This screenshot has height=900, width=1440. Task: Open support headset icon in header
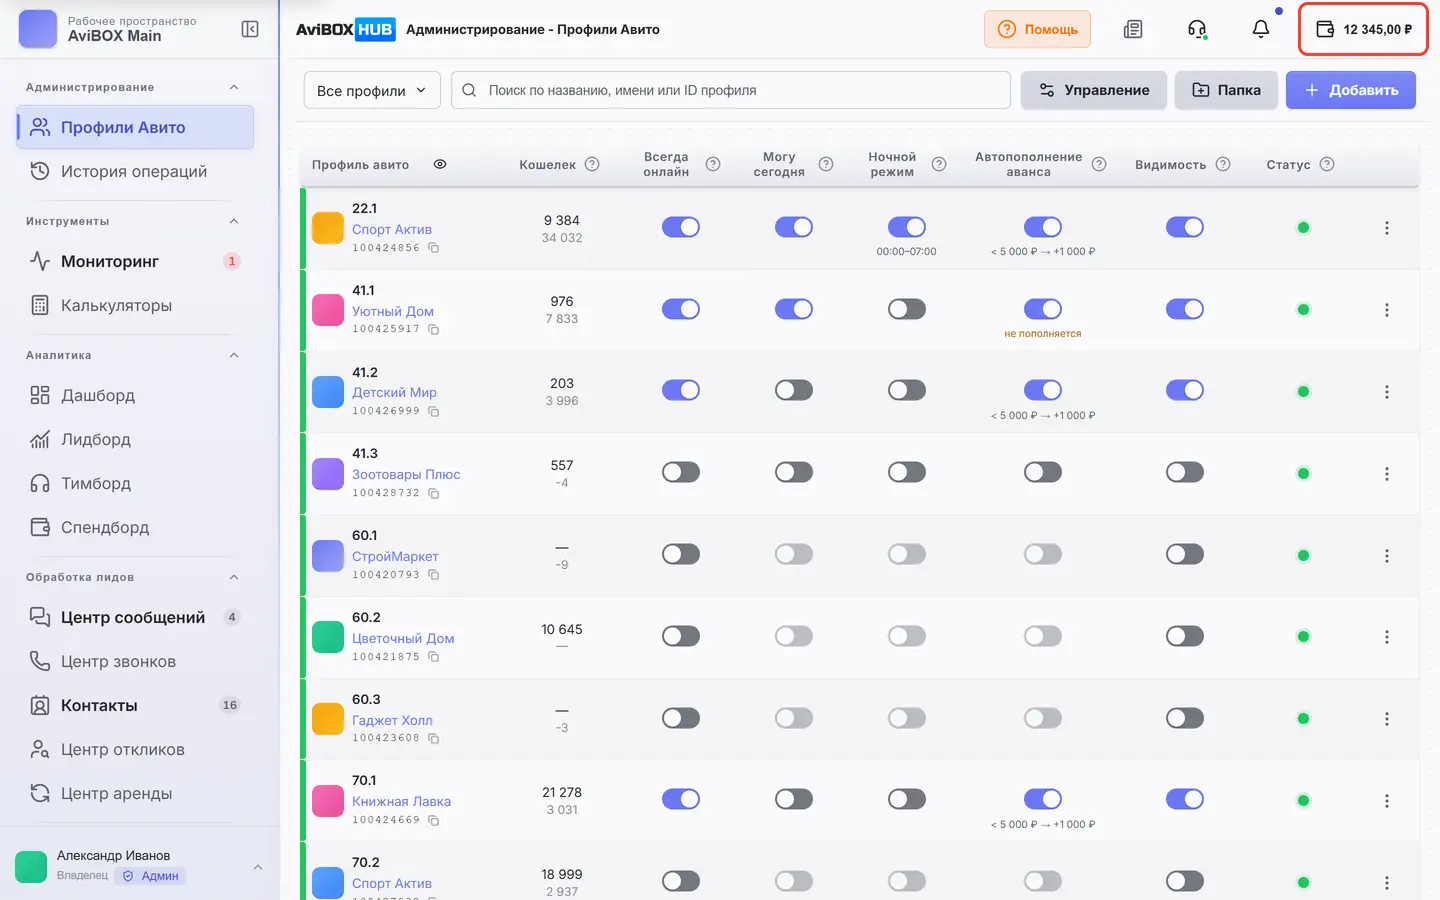(x=1197, y=29)
